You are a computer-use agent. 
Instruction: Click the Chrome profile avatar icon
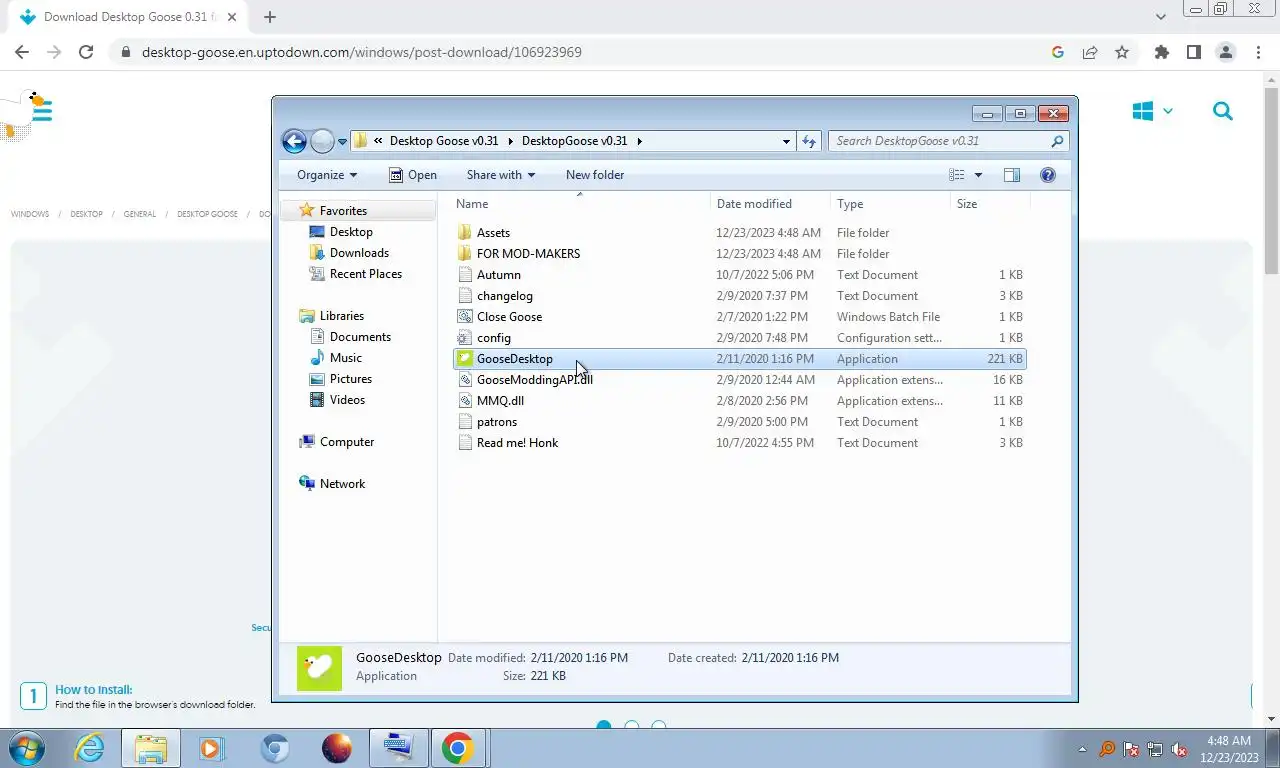1226,52
